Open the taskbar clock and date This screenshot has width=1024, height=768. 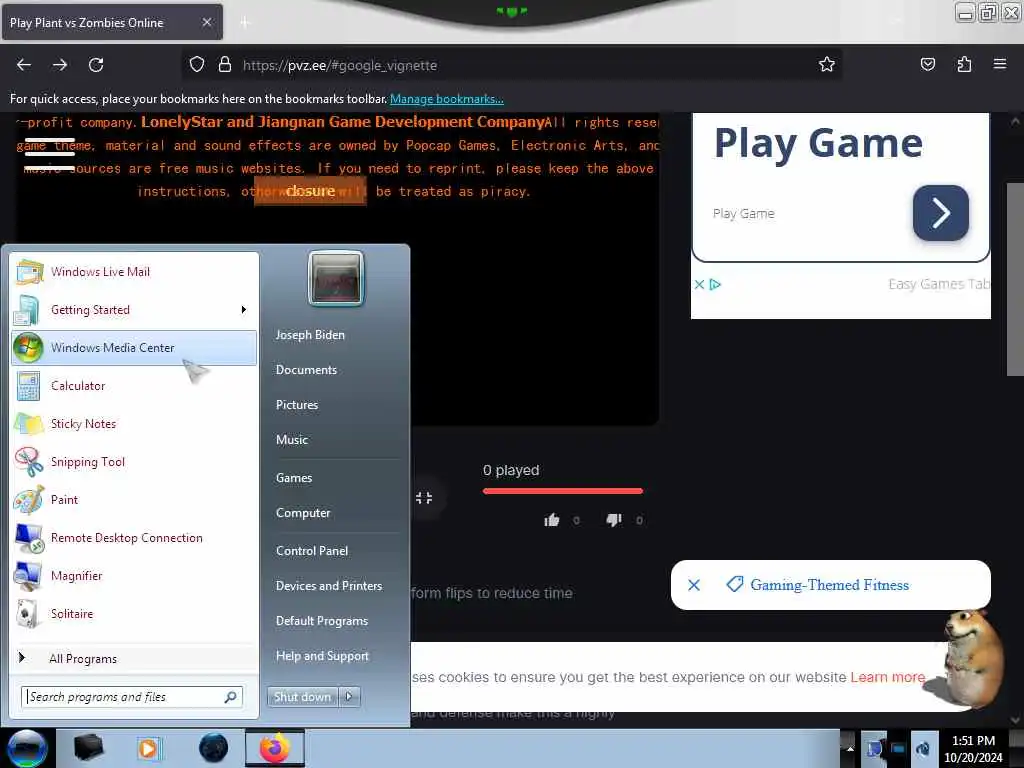pos(973,749)
